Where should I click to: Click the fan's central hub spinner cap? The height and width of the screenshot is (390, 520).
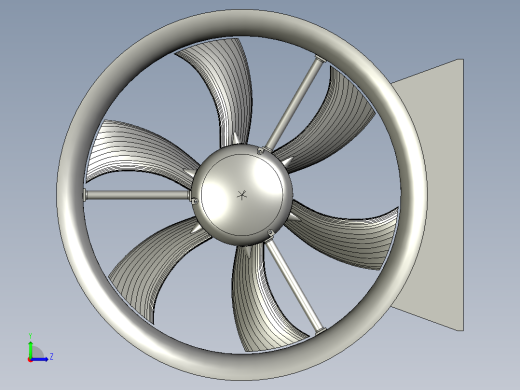click(x=242, y=195)
